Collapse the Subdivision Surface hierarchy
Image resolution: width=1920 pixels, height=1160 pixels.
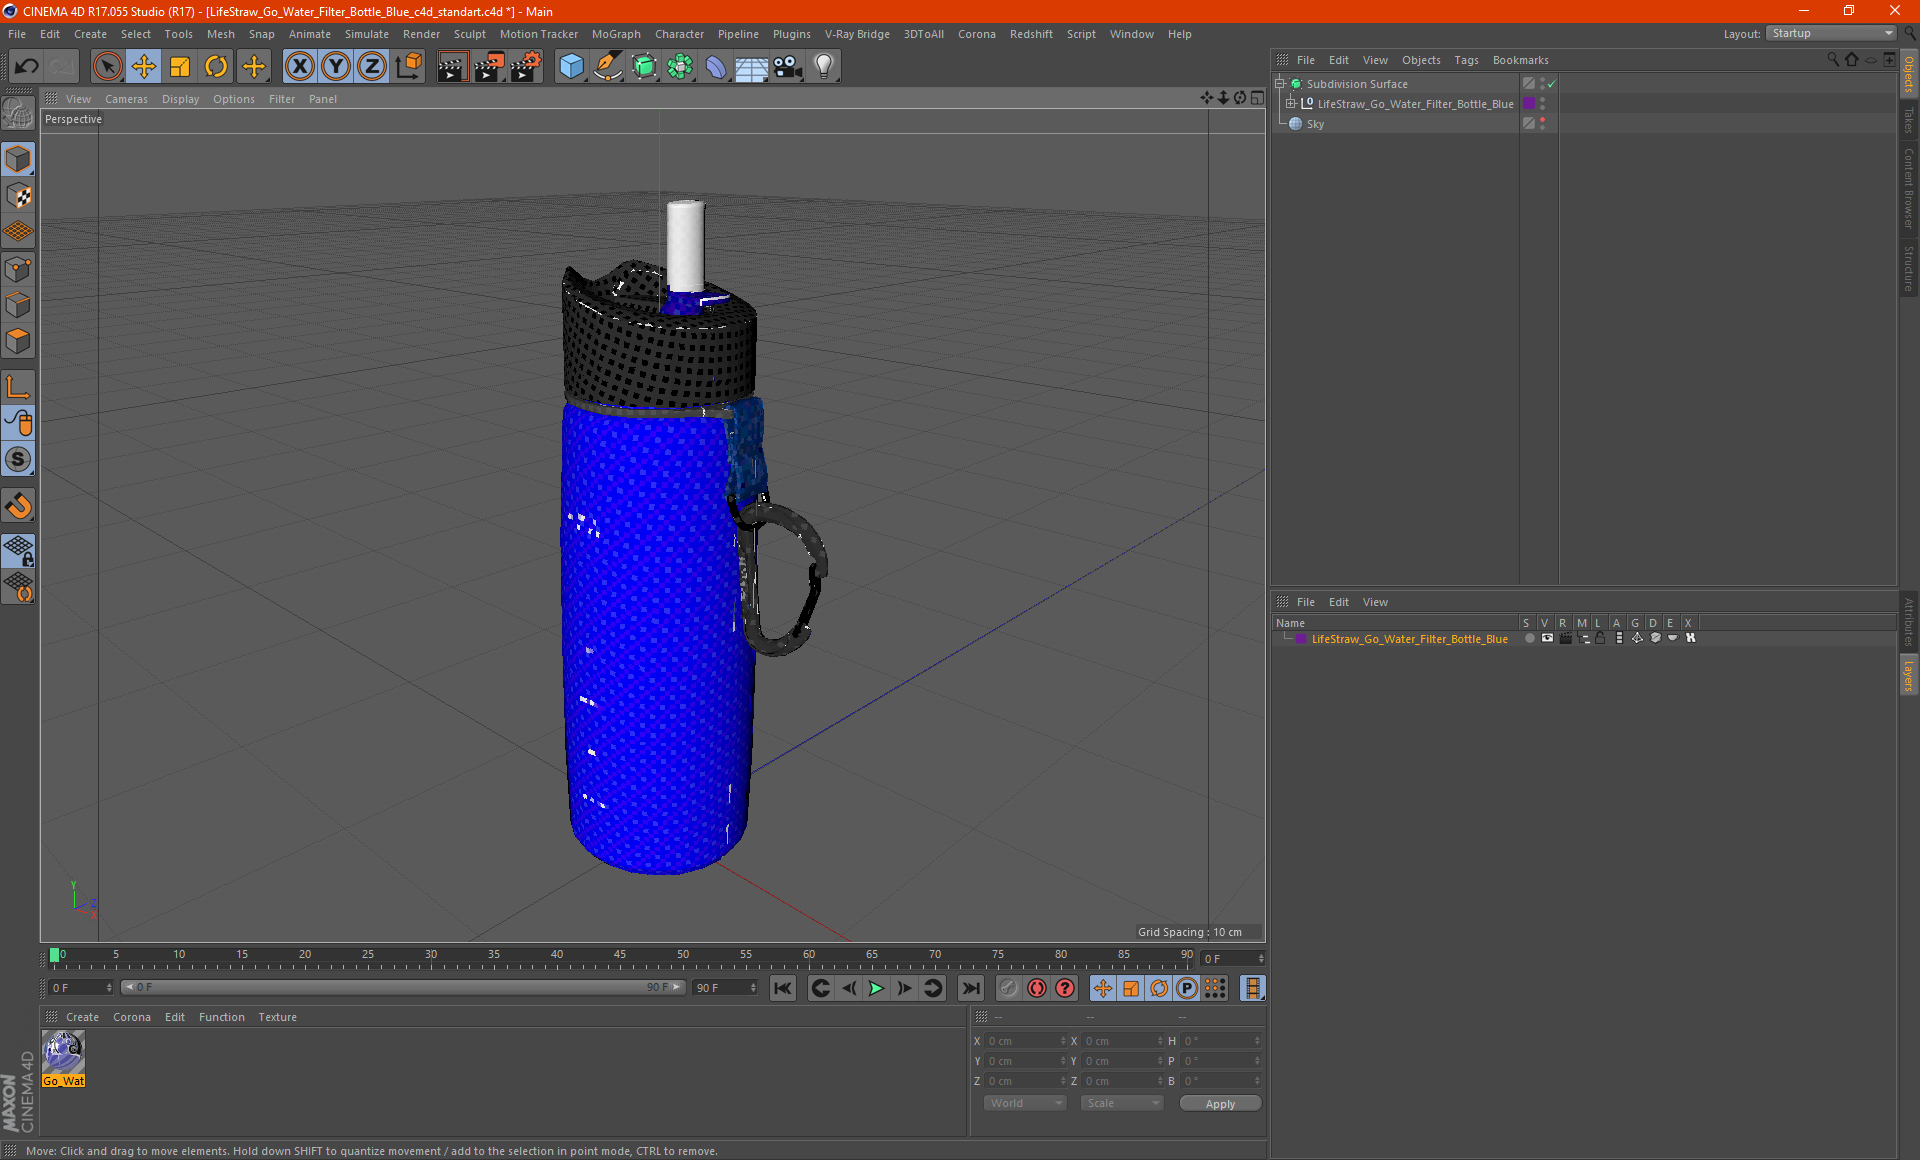click(1279, 83)
